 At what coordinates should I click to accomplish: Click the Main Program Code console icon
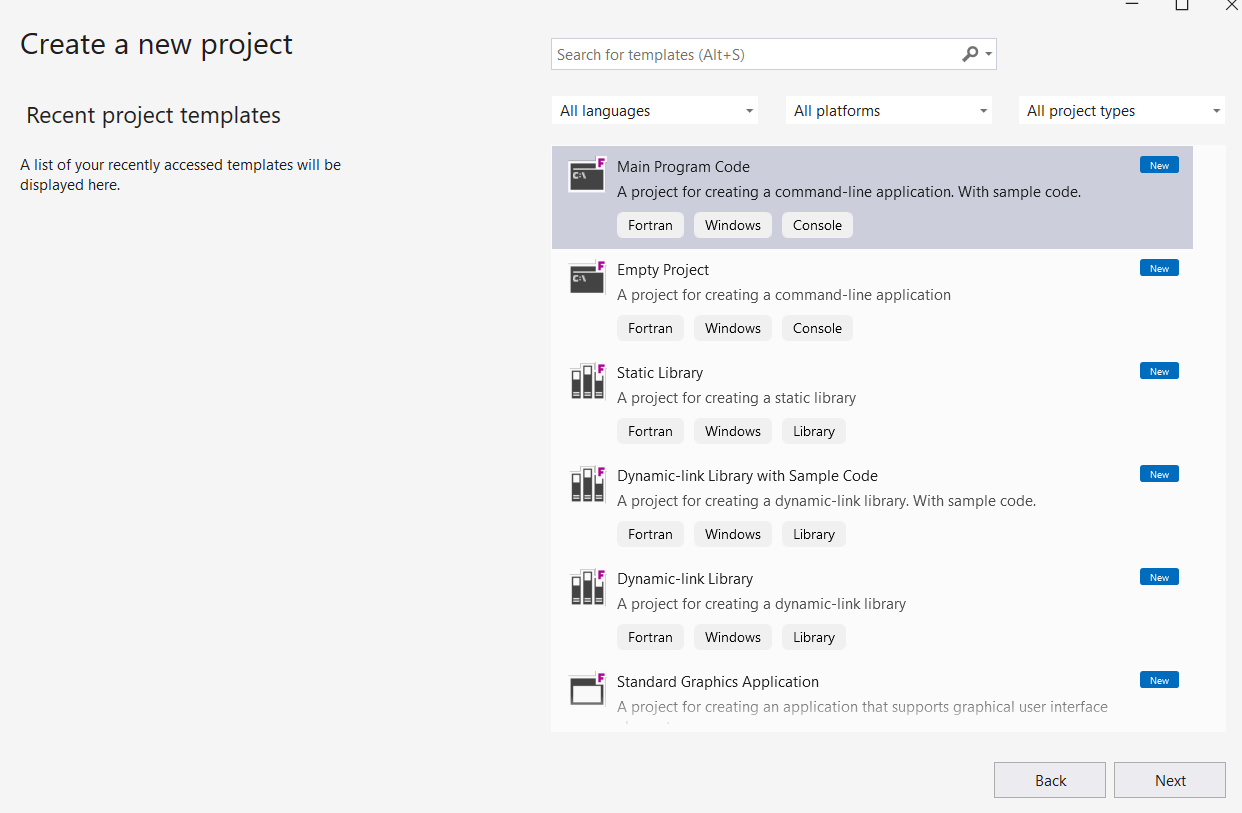(x=588, y=174)
